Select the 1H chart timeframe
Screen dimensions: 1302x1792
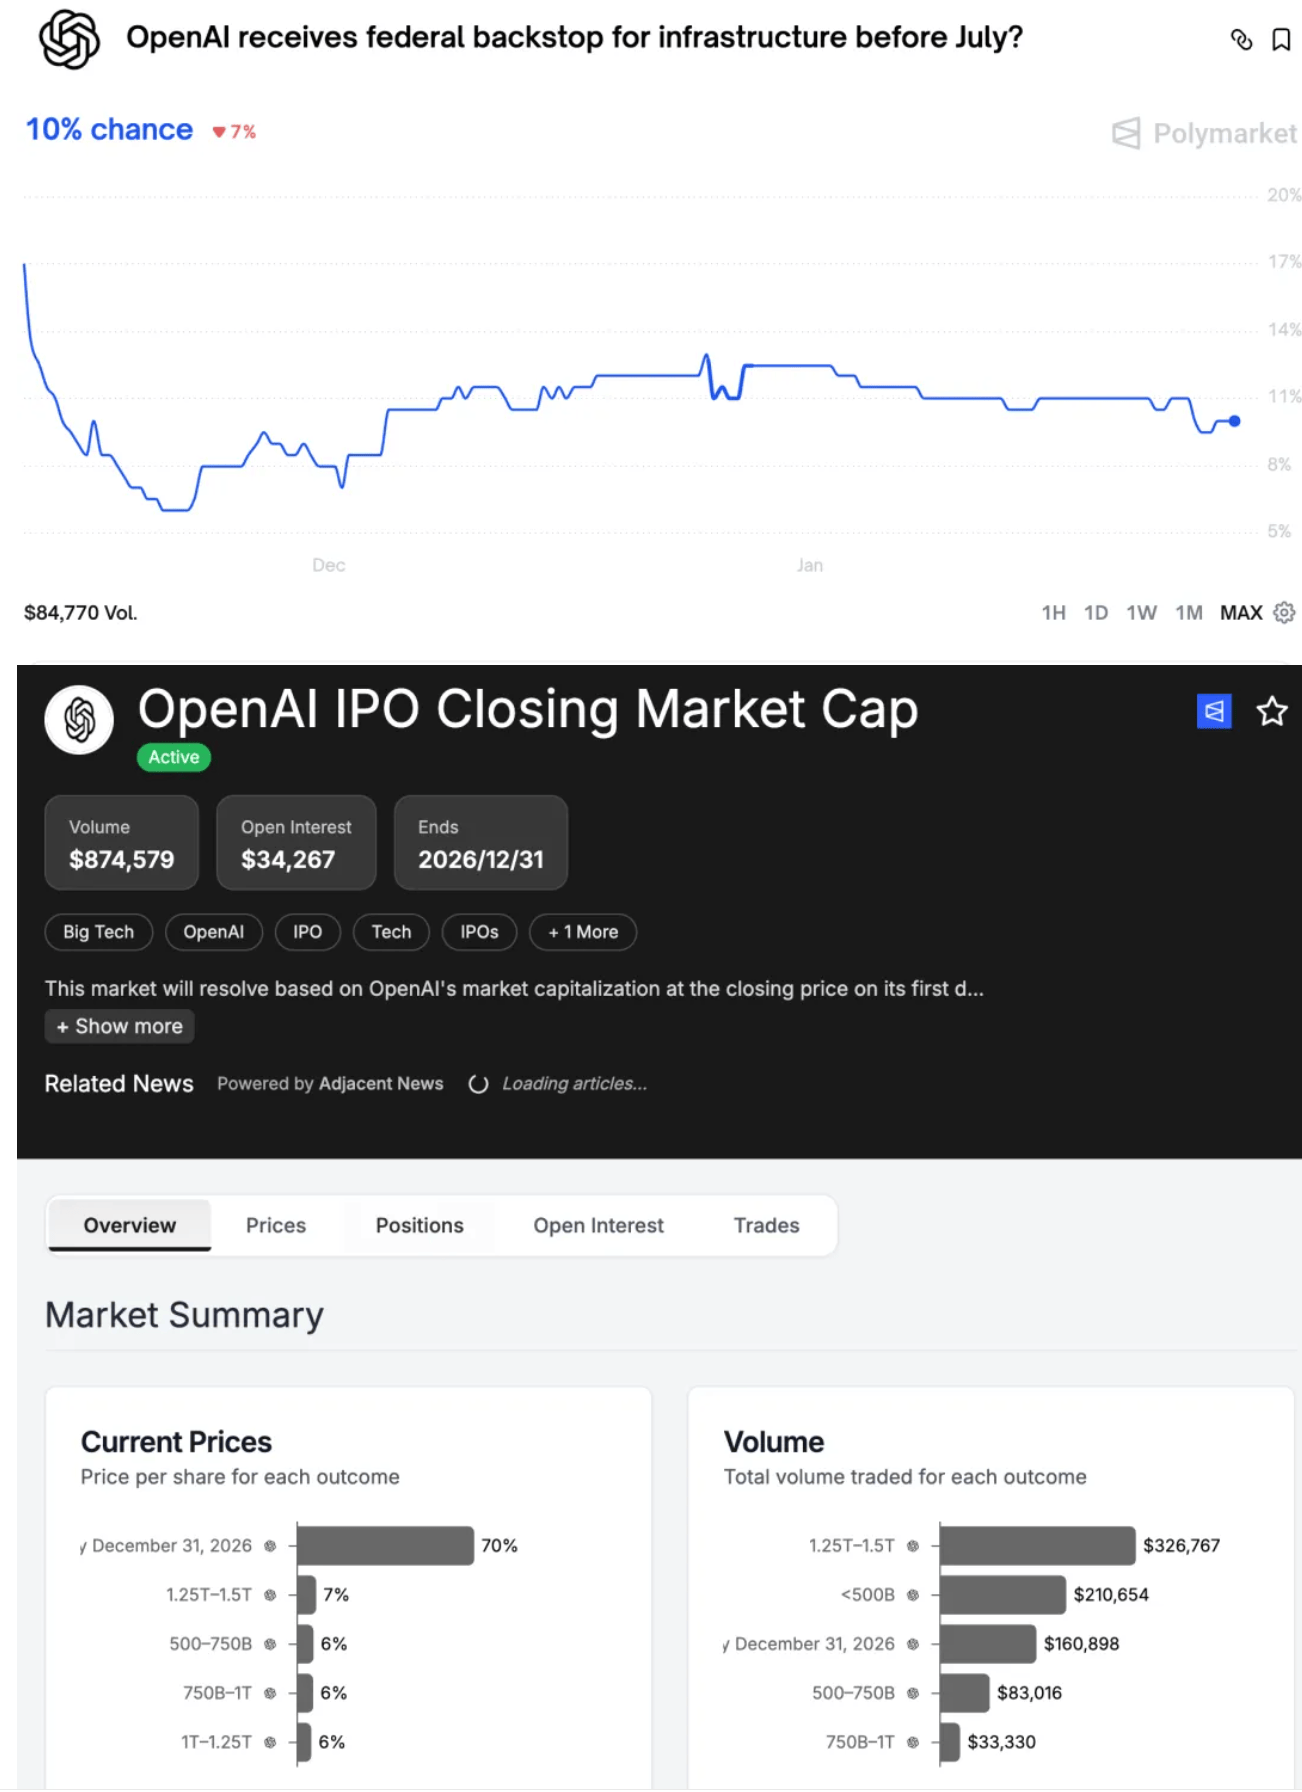pyautogui.click(x=1053, y=613)
